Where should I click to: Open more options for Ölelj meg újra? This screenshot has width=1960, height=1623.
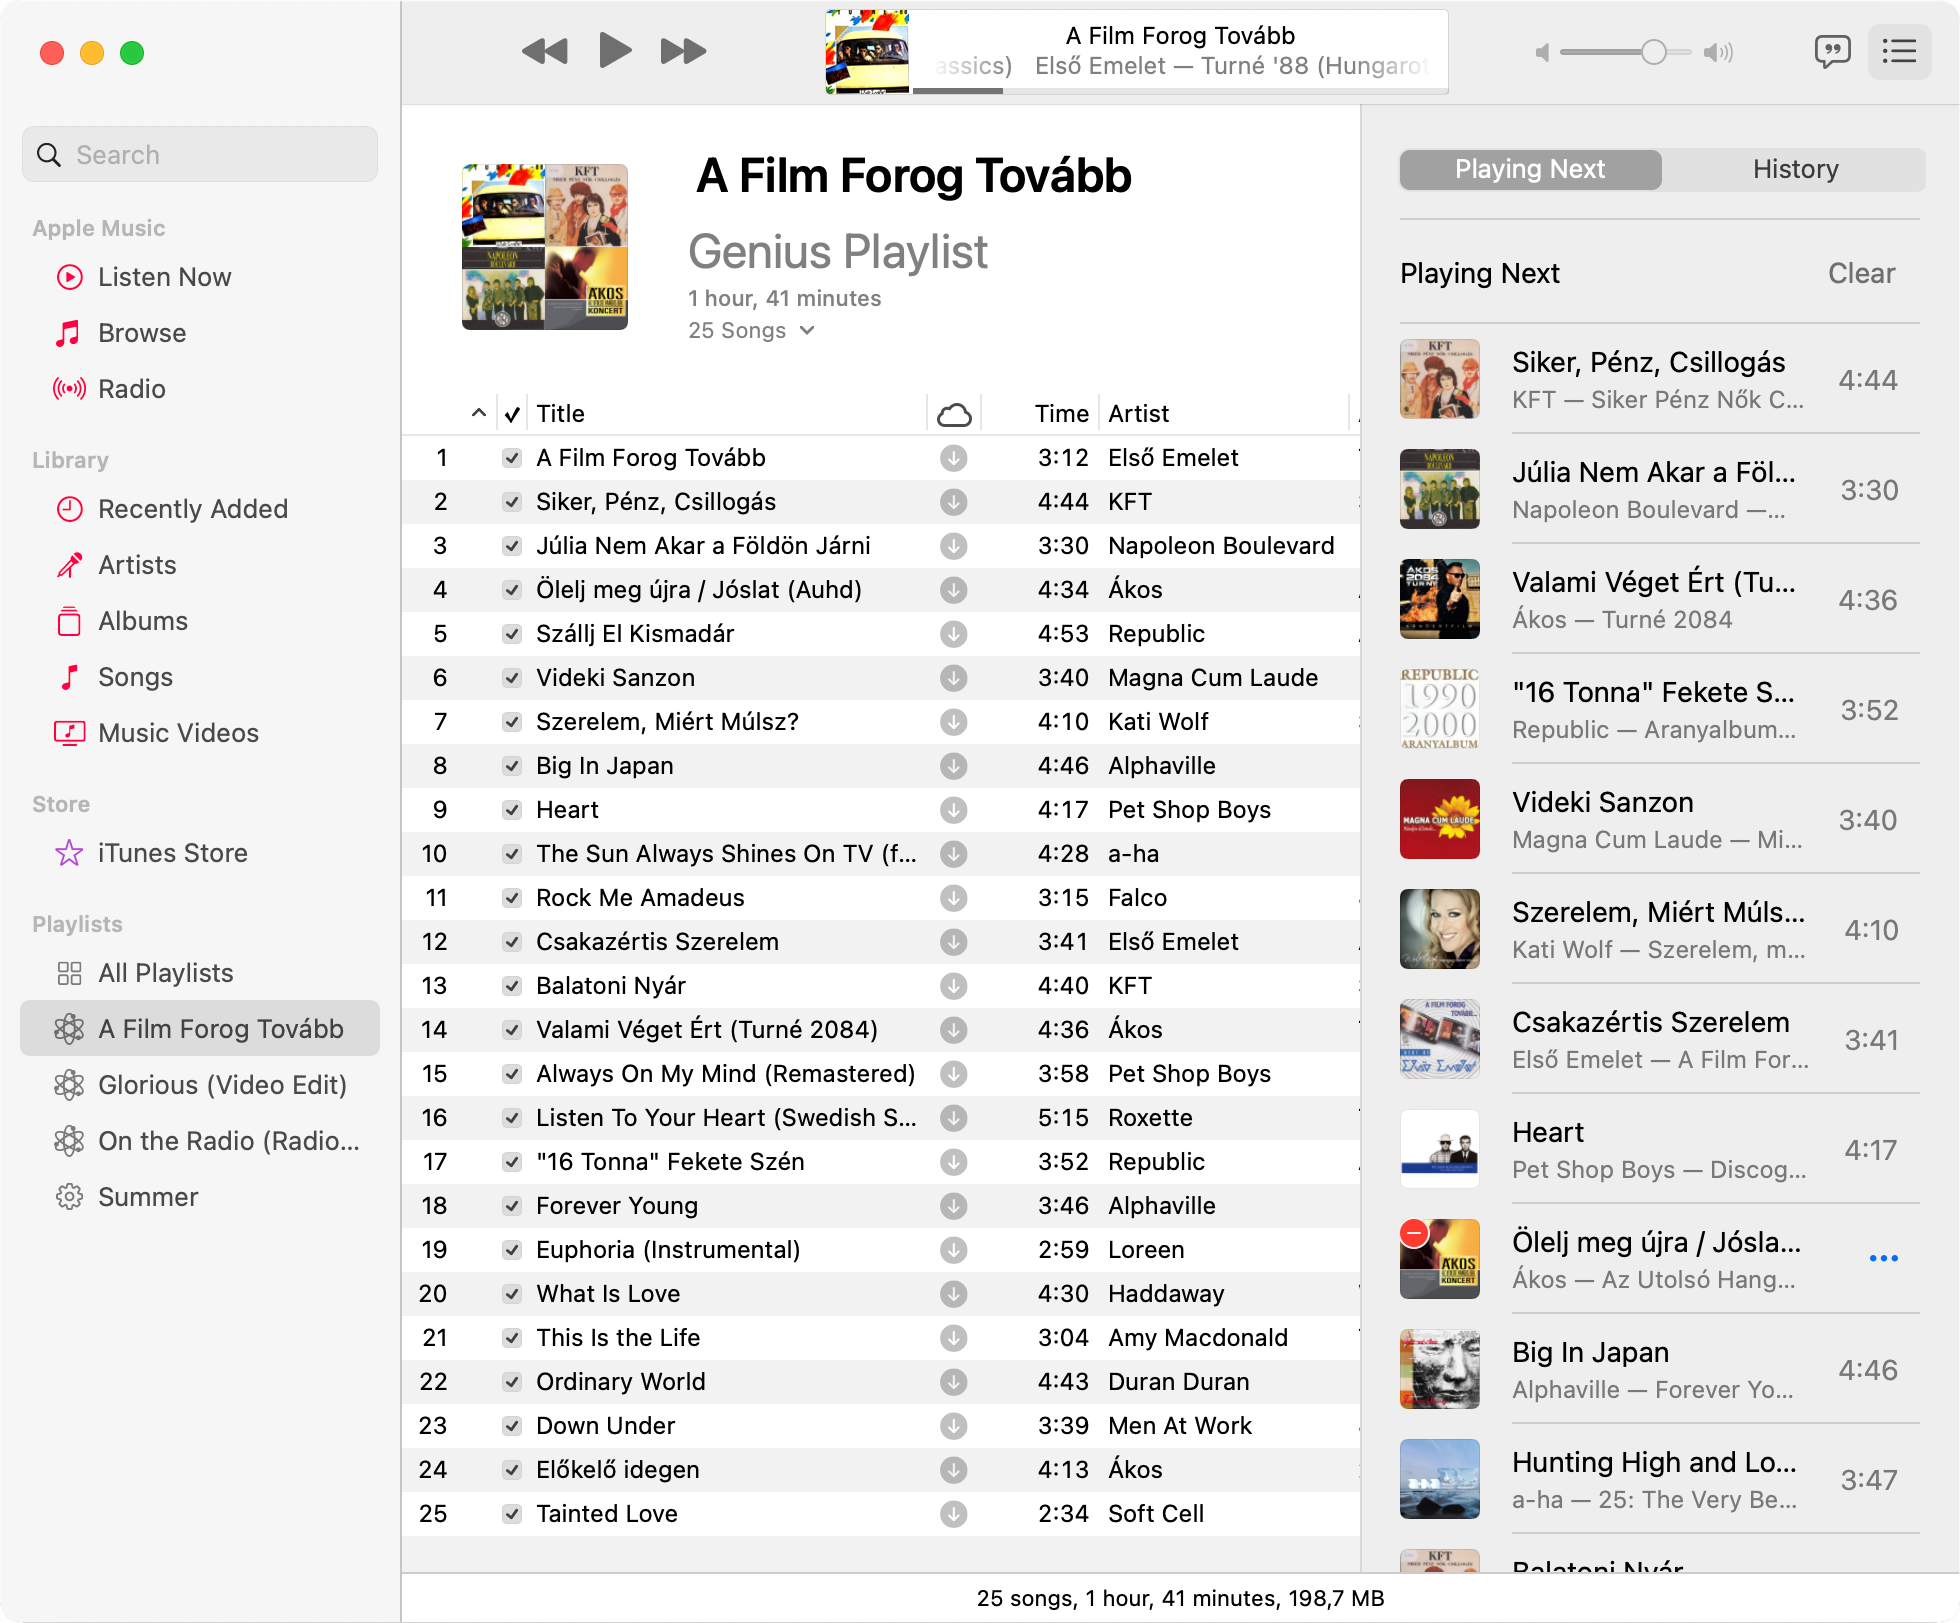click(1883, 1259)
